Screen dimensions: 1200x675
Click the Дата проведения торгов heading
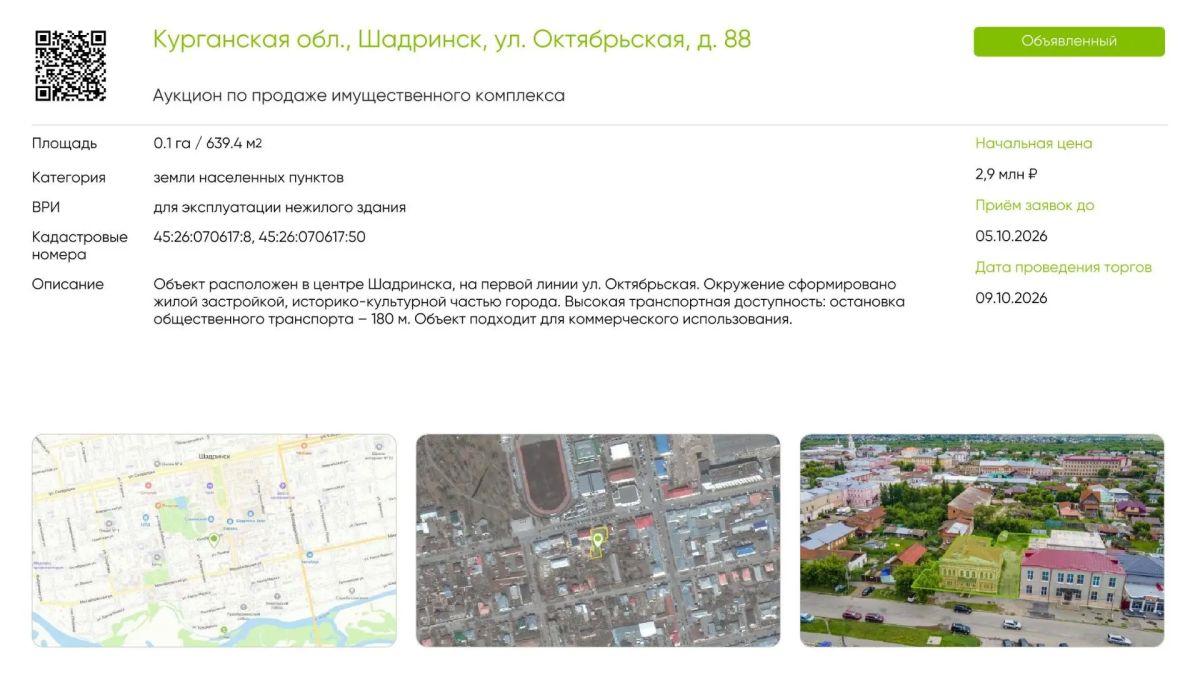tap(1063, 267)
